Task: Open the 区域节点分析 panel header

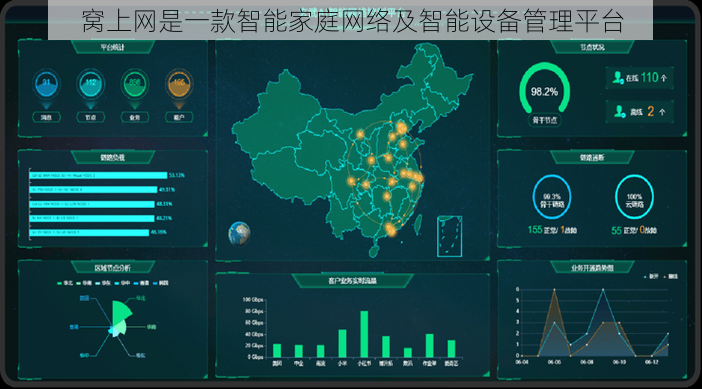Action: click(x=112, y=268)
